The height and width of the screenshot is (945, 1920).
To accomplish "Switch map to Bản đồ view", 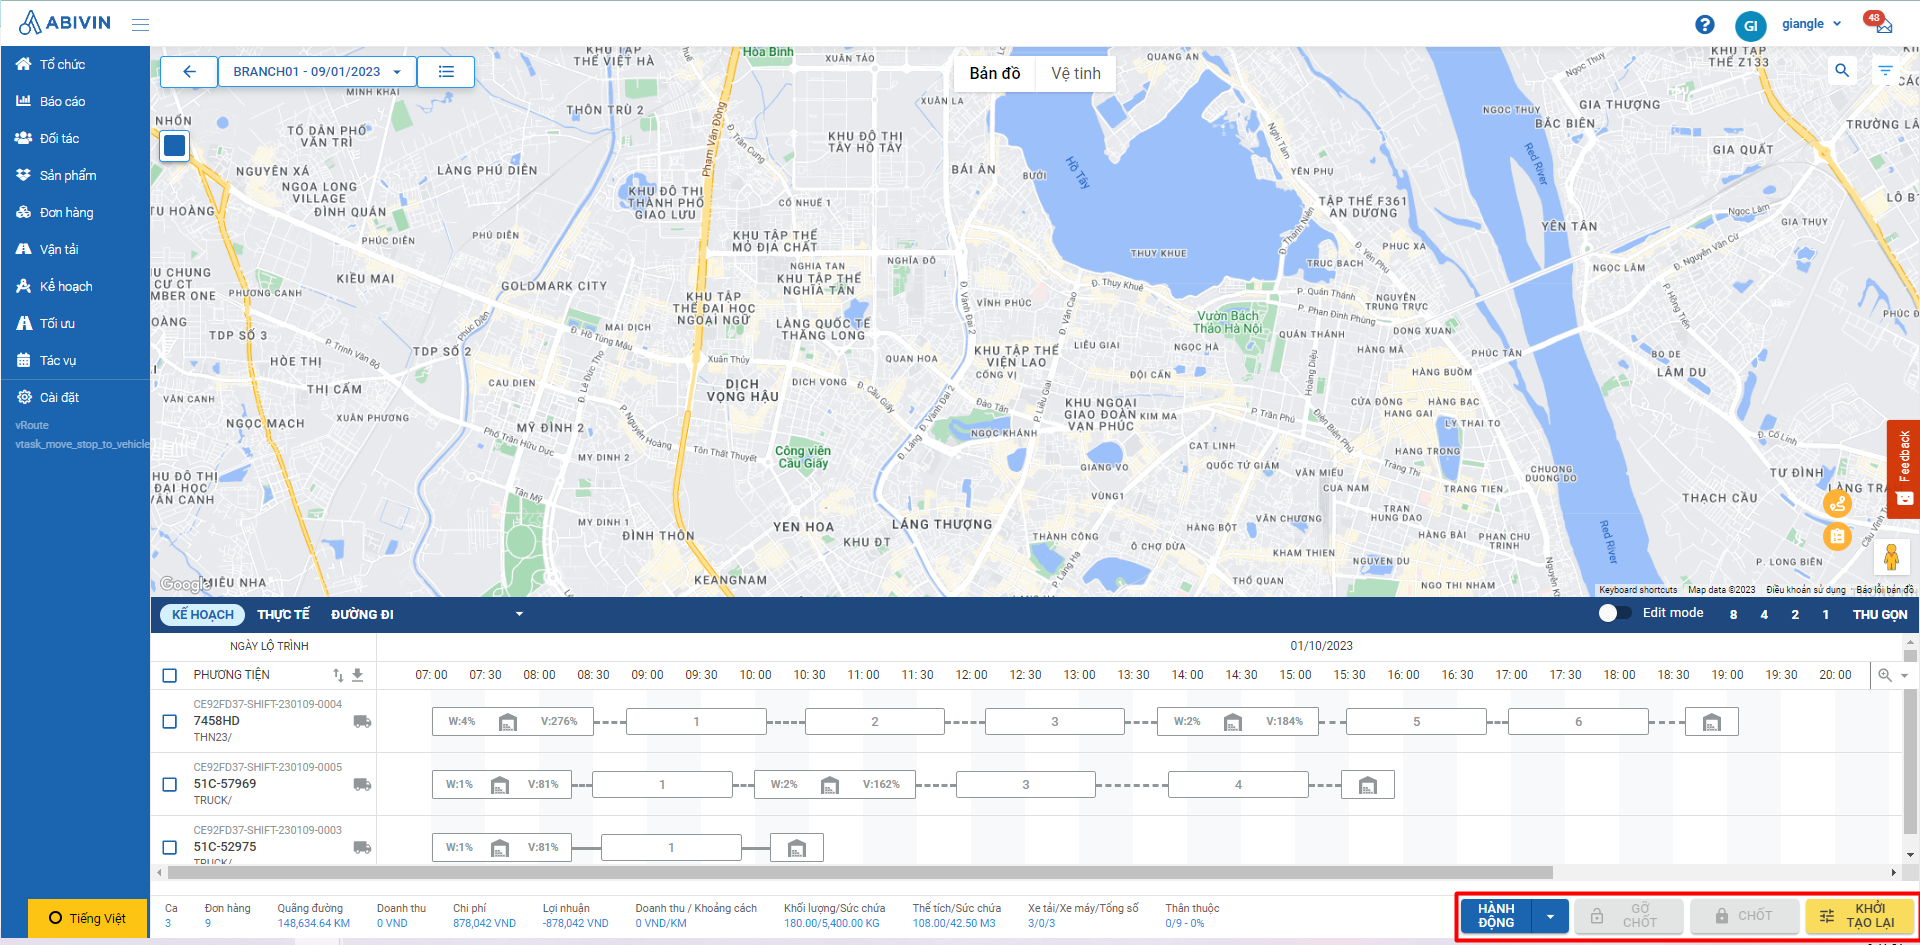I will [x=995, y=73].
